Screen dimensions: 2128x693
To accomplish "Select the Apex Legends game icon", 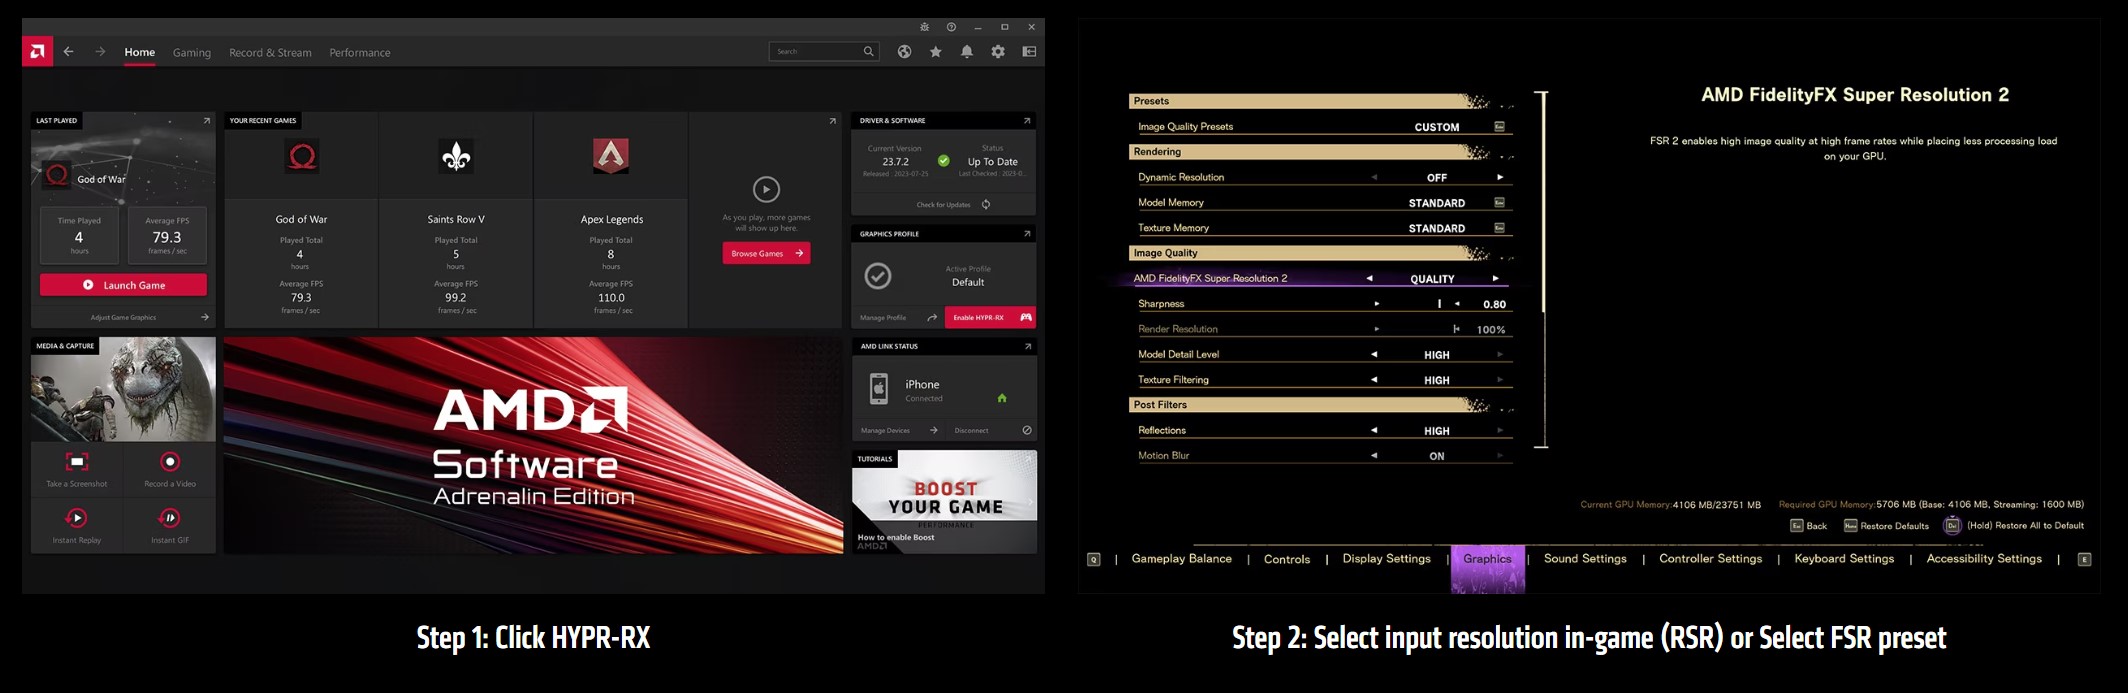I will [x=611, y=156].
